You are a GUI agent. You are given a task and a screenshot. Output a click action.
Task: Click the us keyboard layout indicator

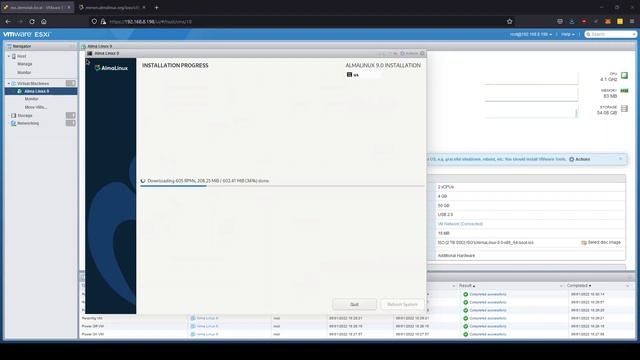[x=363, y=75]
